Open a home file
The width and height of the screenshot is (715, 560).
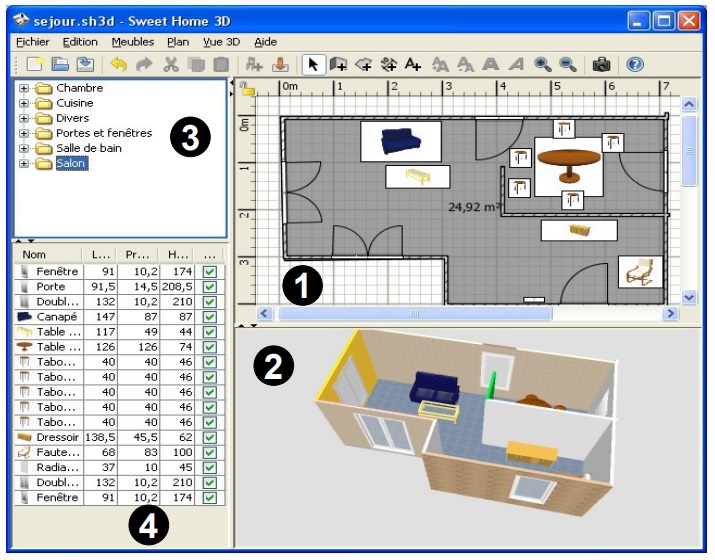60,64
